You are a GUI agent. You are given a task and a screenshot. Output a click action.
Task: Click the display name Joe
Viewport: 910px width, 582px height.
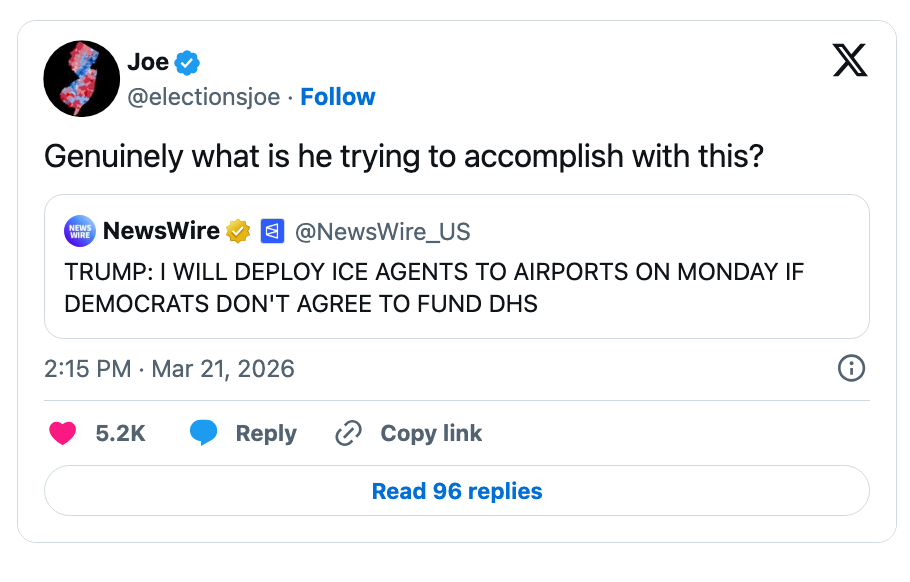(148, 63)
